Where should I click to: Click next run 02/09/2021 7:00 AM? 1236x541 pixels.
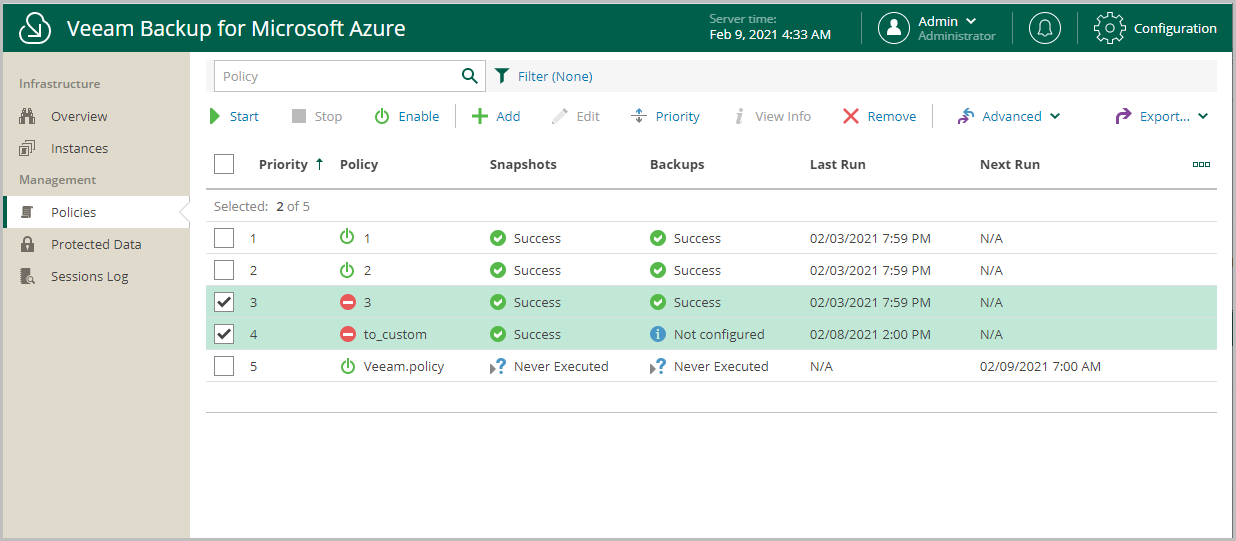point(1040,366)
